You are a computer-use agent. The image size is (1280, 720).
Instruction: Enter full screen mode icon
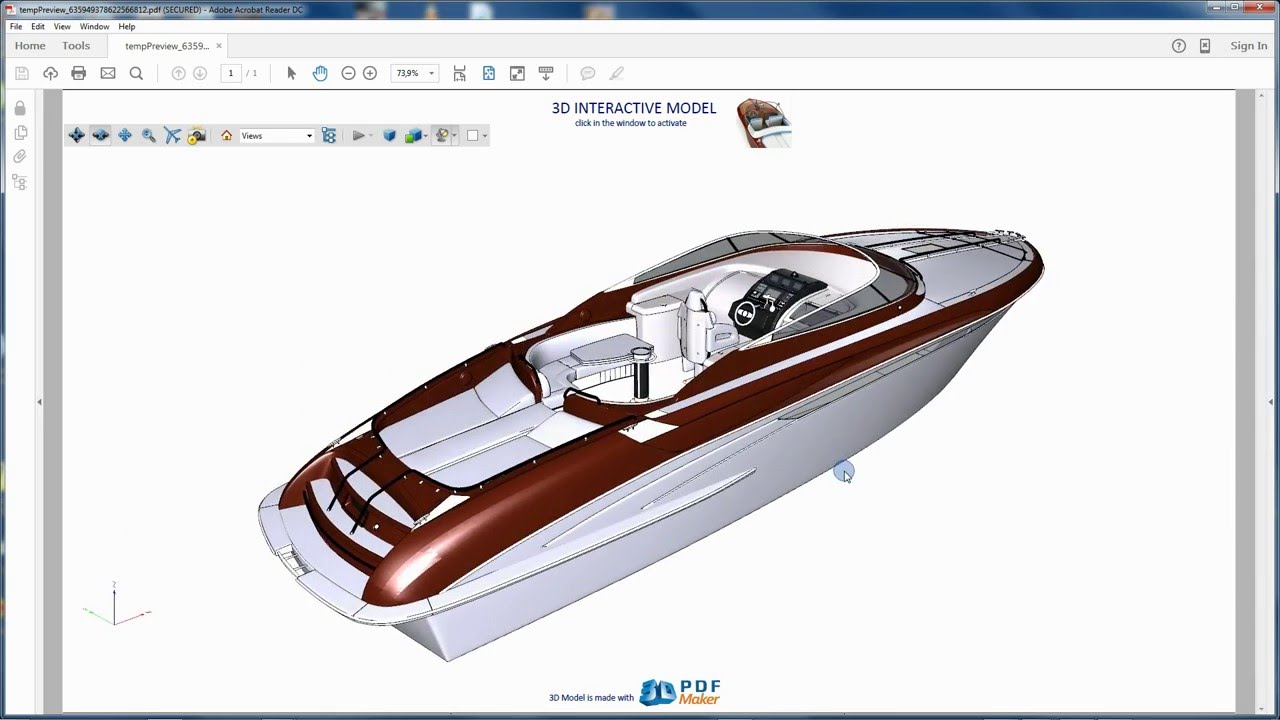pyautogui.click(x=517, y=73)
